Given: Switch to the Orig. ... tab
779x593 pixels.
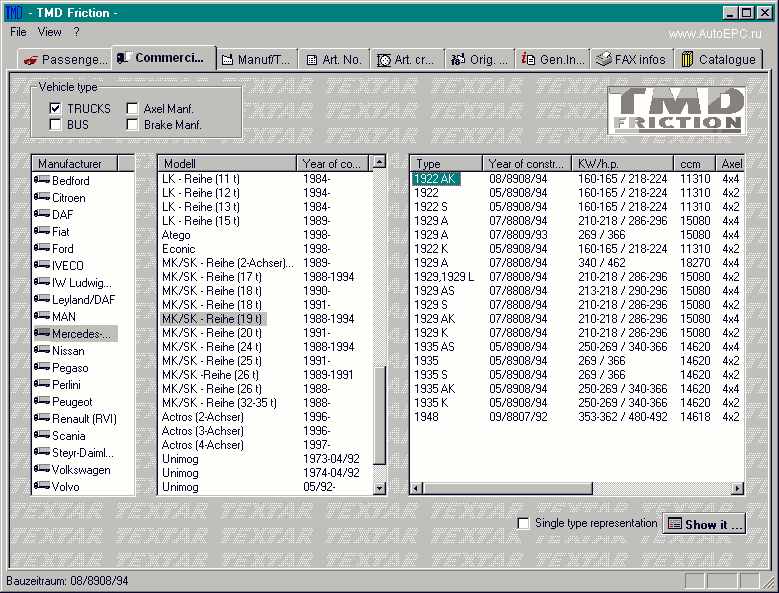Looking at the screenshot, I should (x=479, y=60).
